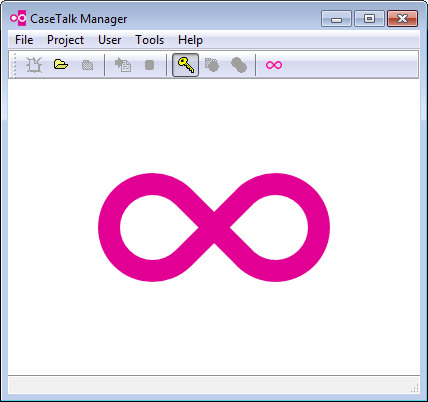
Task: Open the File menu
Action: coord(24,40)
